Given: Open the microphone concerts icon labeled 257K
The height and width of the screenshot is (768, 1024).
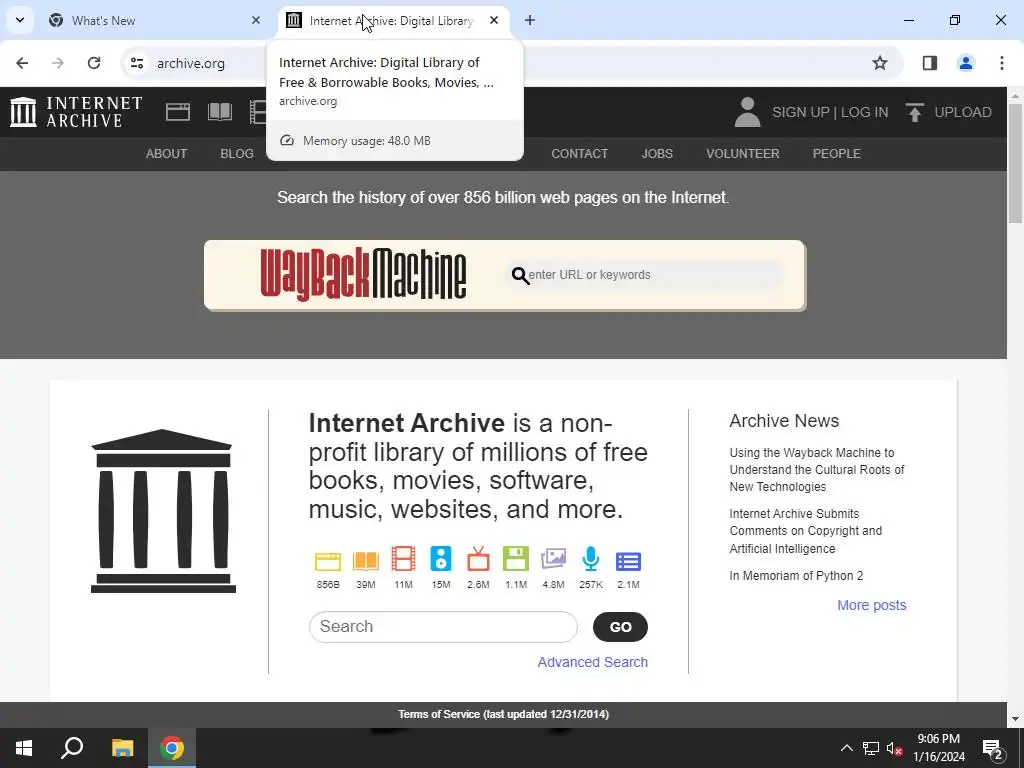Looking at the screenshot, I should pos(590,560).
